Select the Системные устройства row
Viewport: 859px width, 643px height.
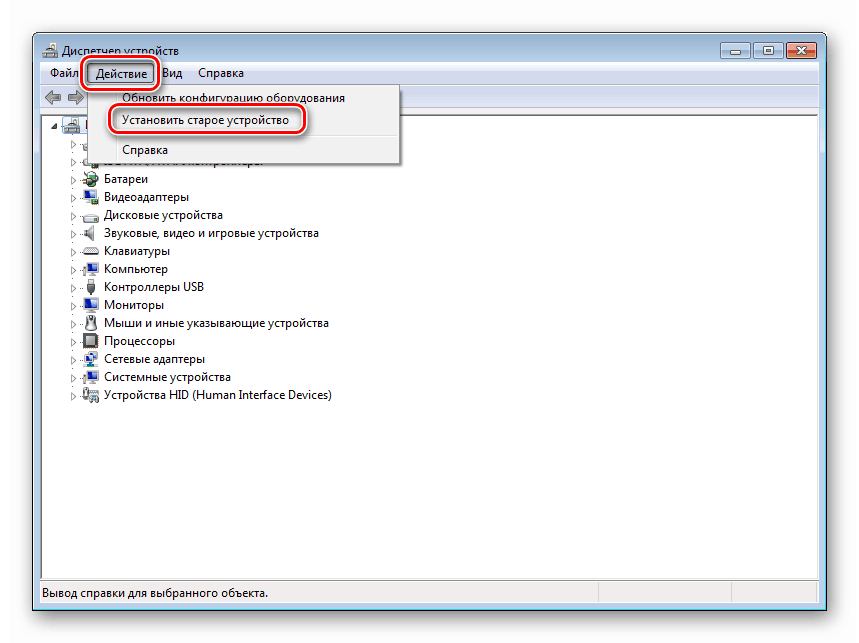pyautogui.click(x=167, y=377)
